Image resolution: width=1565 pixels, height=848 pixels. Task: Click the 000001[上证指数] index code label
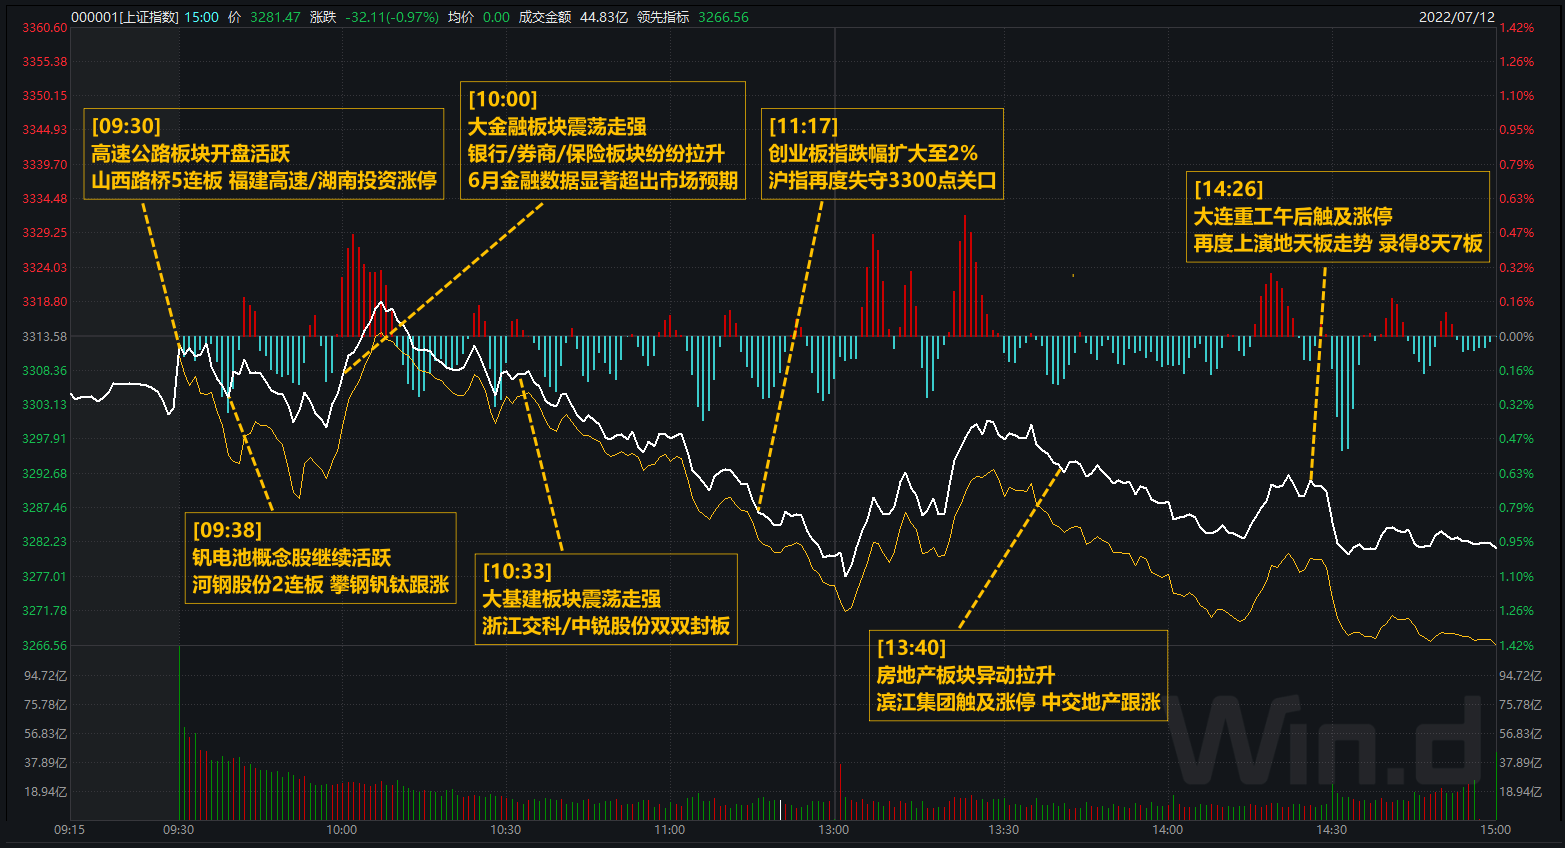point(124,17)
